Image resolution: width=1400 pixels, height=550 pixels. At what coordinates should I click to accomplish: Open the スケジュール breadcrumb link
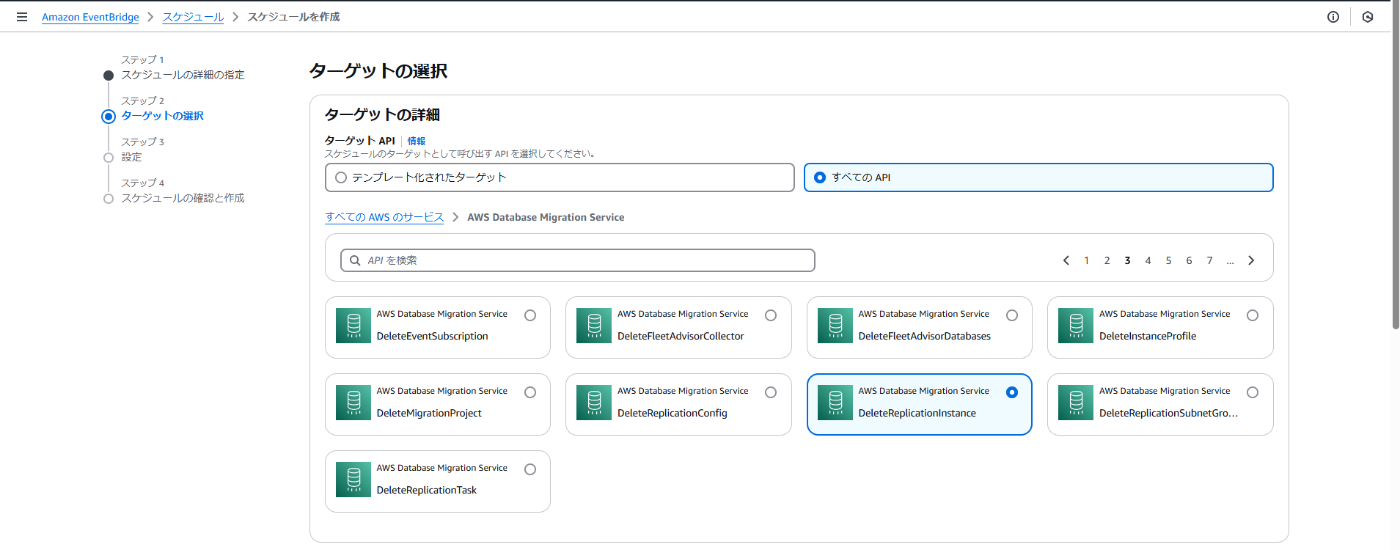pos(193,17)
